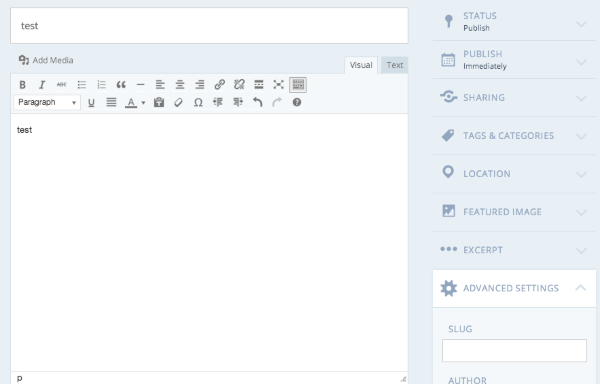Remove link with unlink icon
This screenshot has width=600, height=384.
coord(239,85)
